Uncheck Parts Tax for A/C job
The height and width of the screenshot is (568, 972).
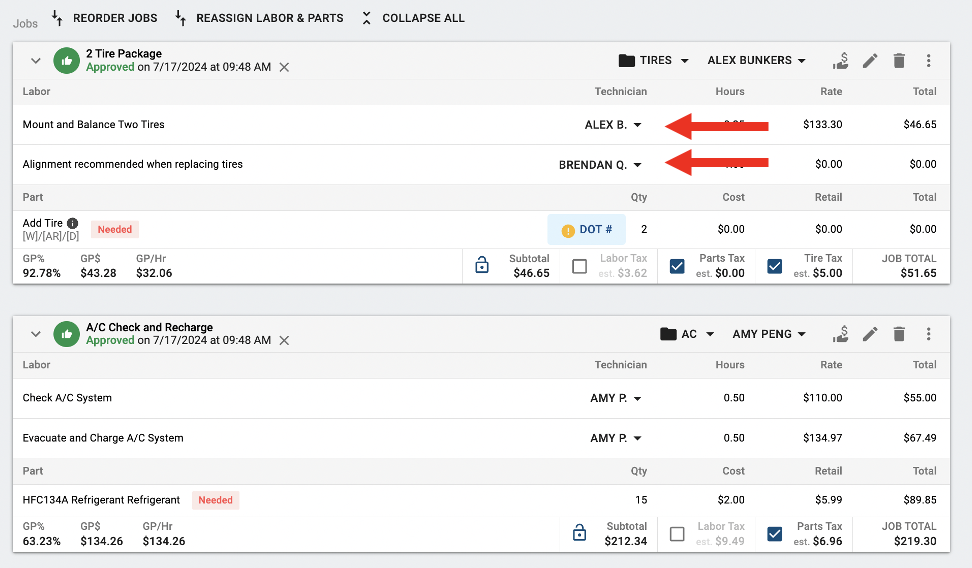774,534
